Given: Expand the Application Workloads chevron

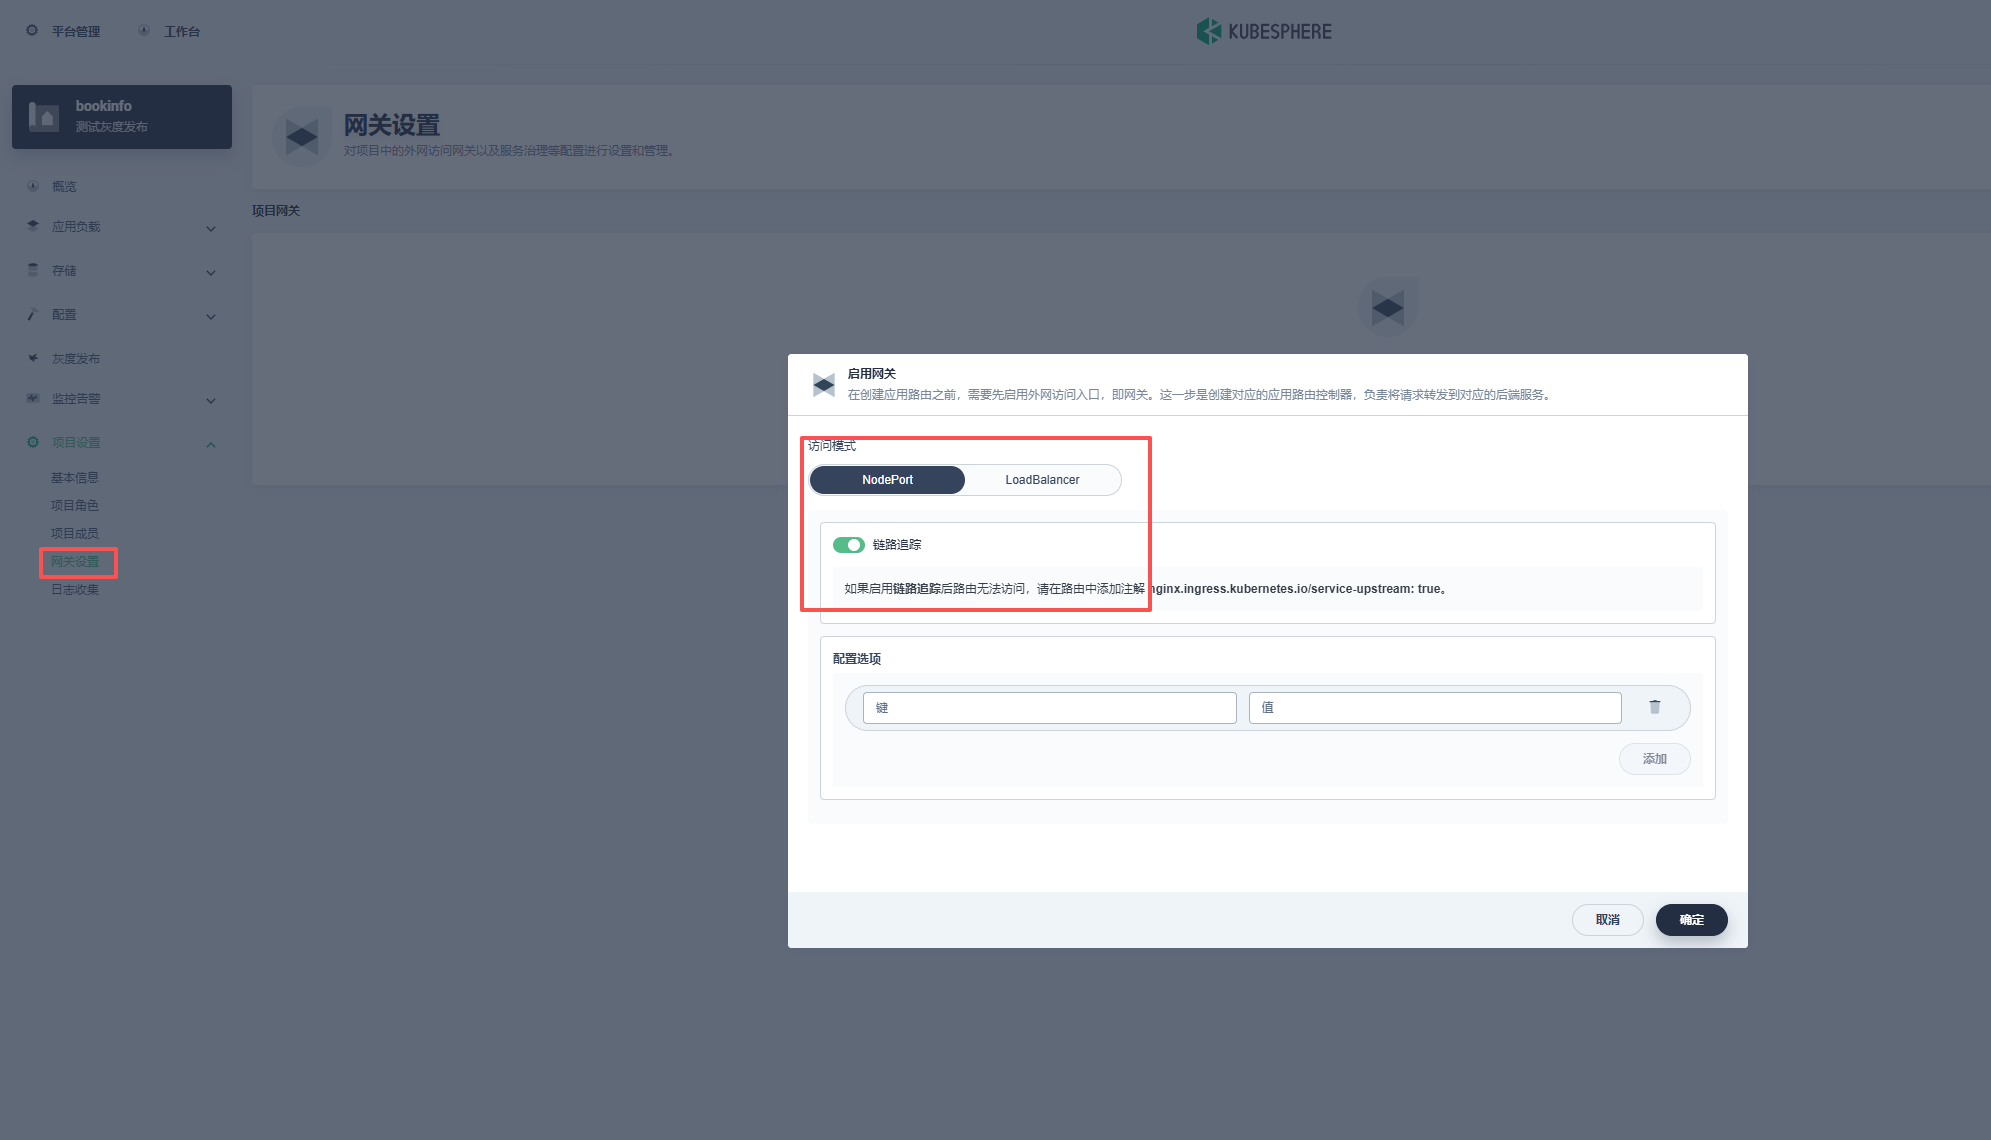Looking at the screenshot, I should 211,228.
